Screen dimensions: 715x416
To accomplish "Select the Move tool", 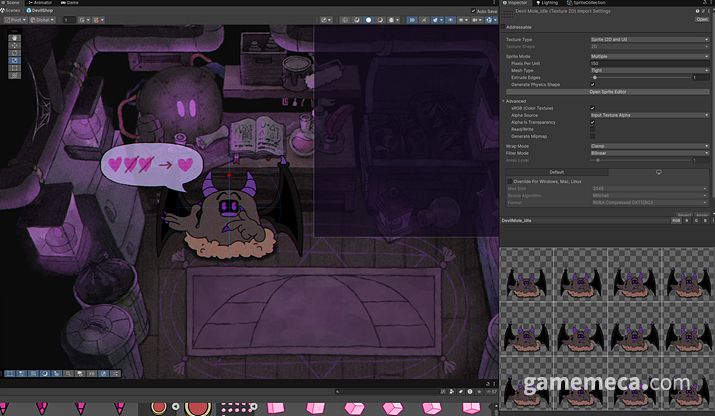I will coord(15,45).
